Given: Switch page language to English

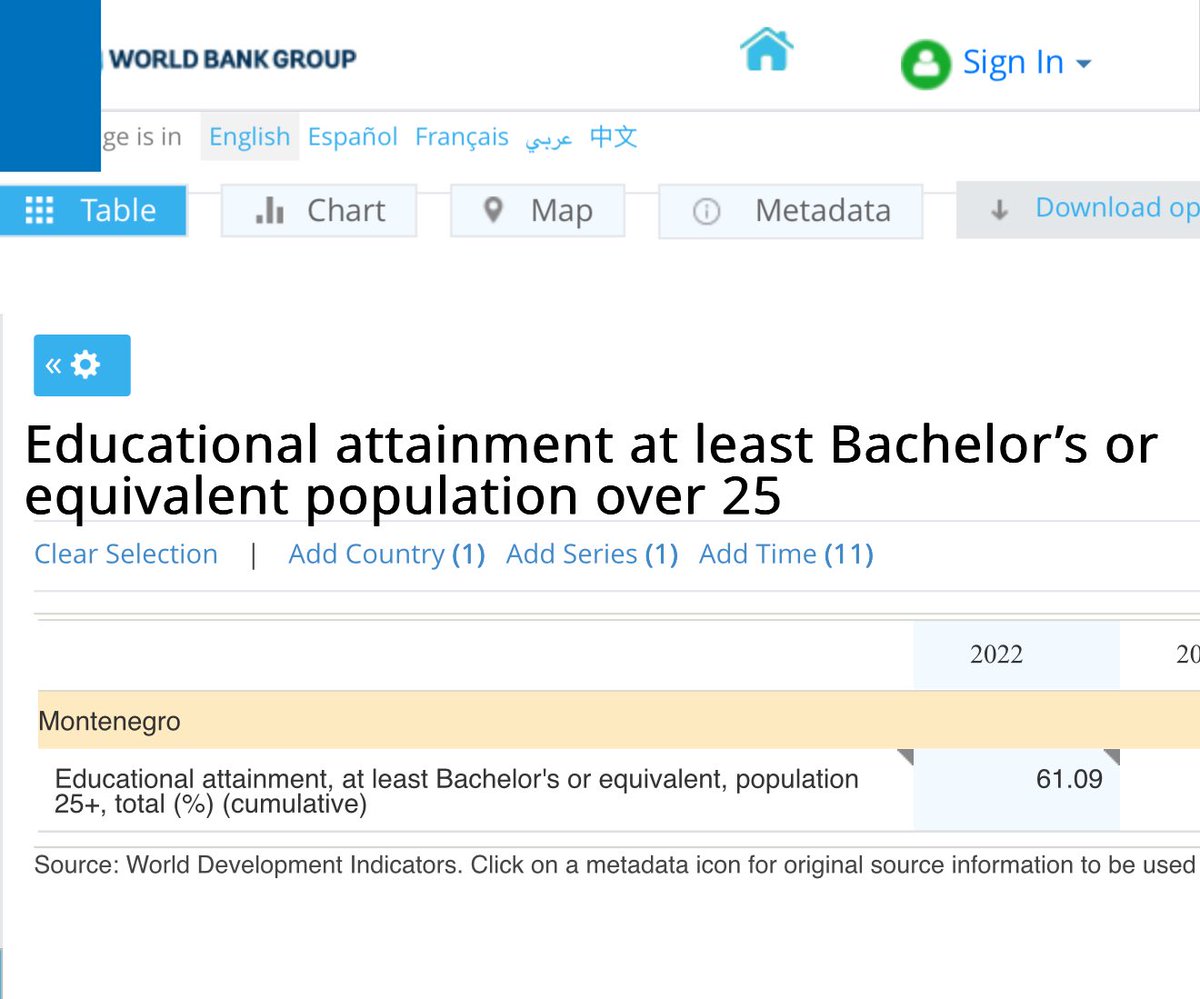Looking at the screenshot, I should point(250,137).
